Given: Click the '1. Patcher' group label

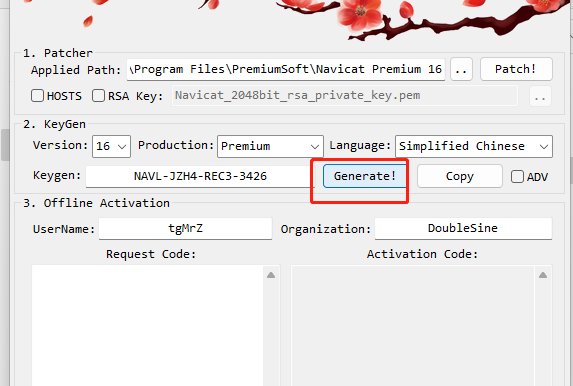Looking at the screenshot, I should coord(58,53).
